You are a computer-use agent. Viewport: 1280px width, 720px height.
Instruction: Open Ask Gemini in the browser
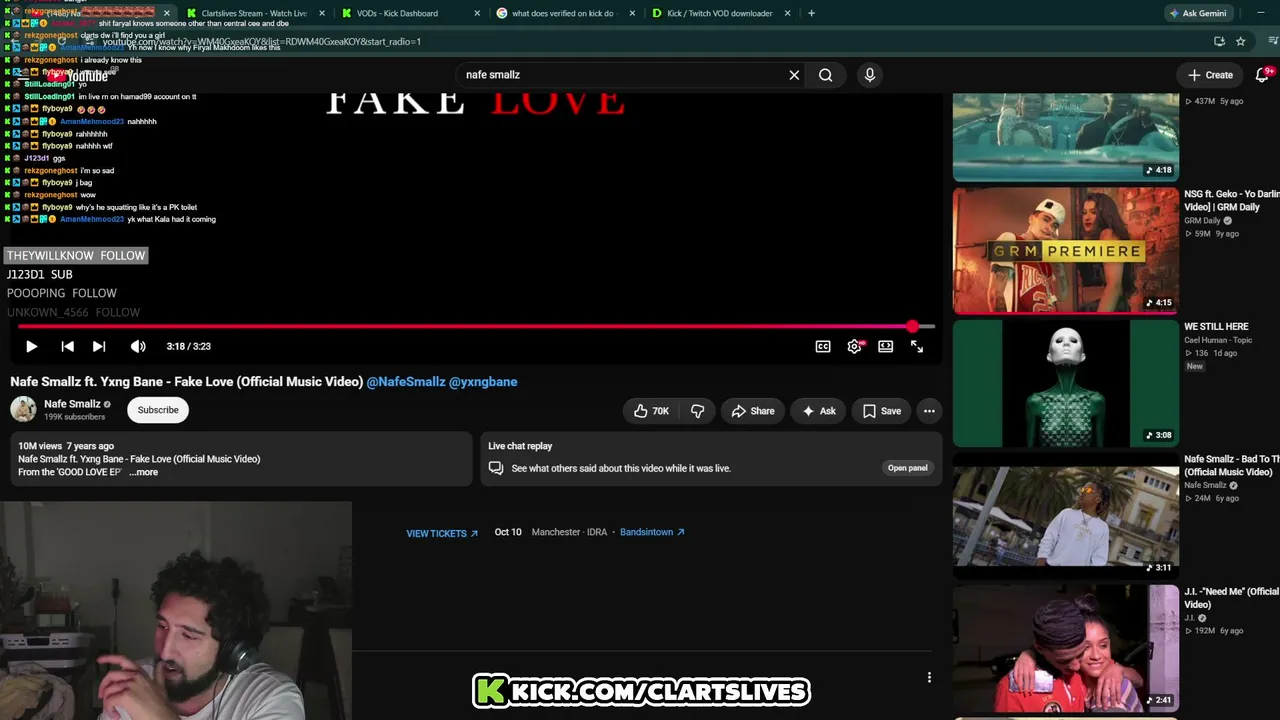[1196, 13]
